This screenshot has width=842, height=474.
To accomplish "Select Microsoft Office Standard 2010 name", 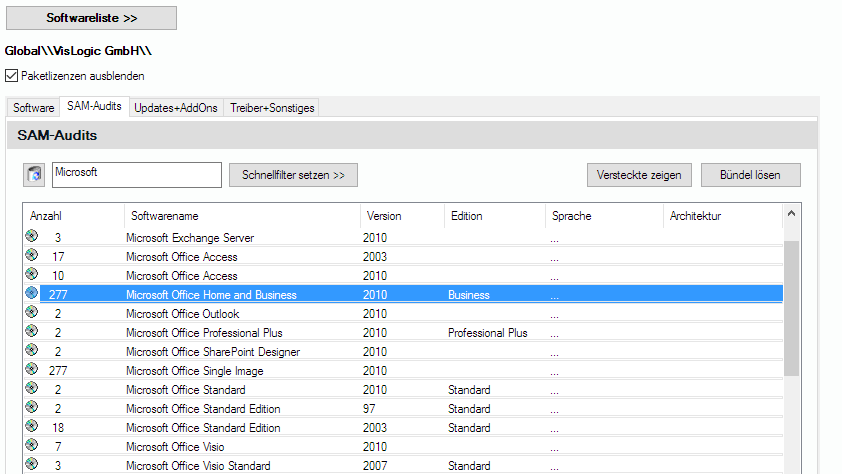I will pyautogui.click(x=186, y=390).
